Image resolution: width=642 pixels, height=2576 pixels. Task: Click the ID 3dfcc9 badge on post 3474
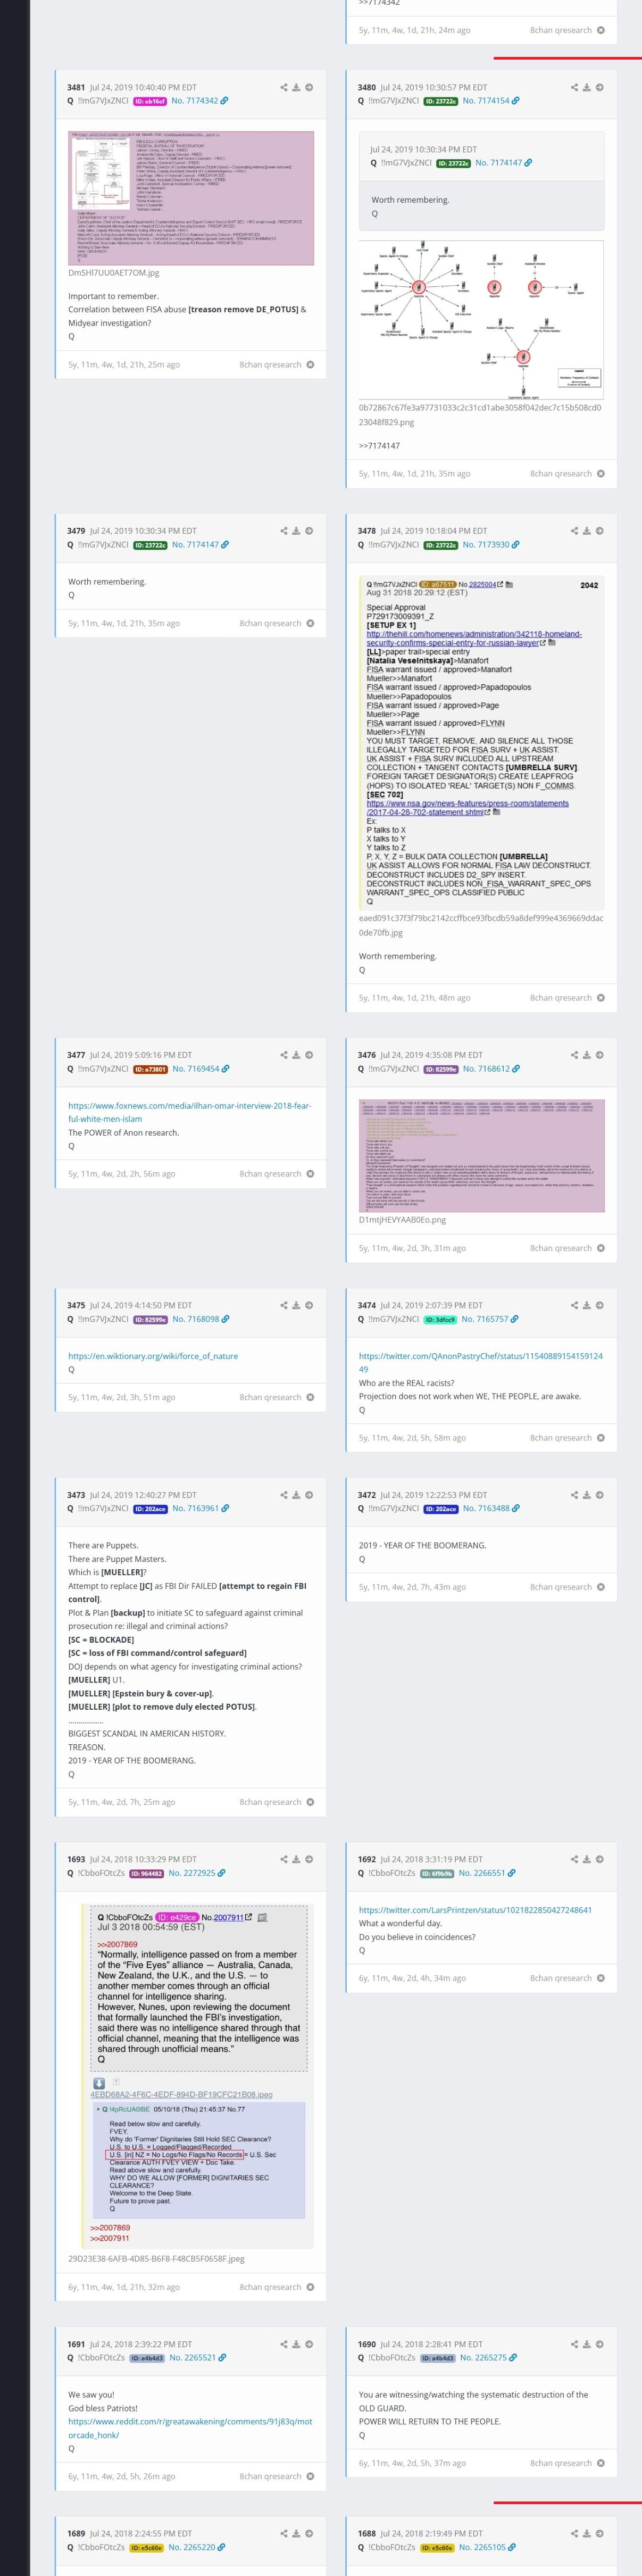[440, 1319]
